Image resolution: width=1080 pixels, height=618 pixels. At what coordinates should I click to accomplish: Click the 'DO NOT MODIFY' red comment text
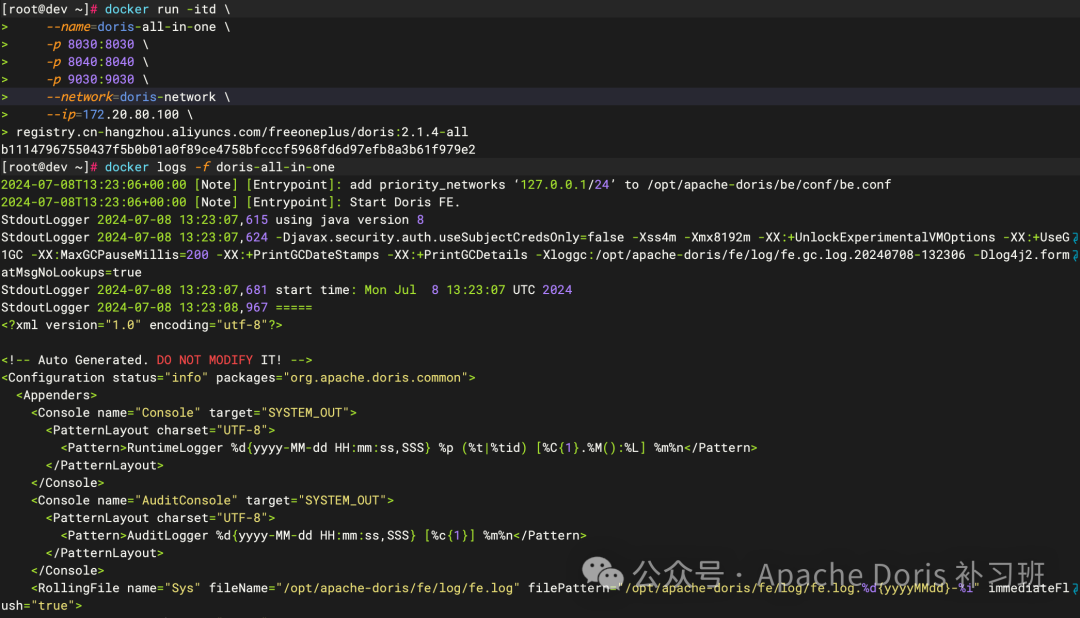point(205,360)
